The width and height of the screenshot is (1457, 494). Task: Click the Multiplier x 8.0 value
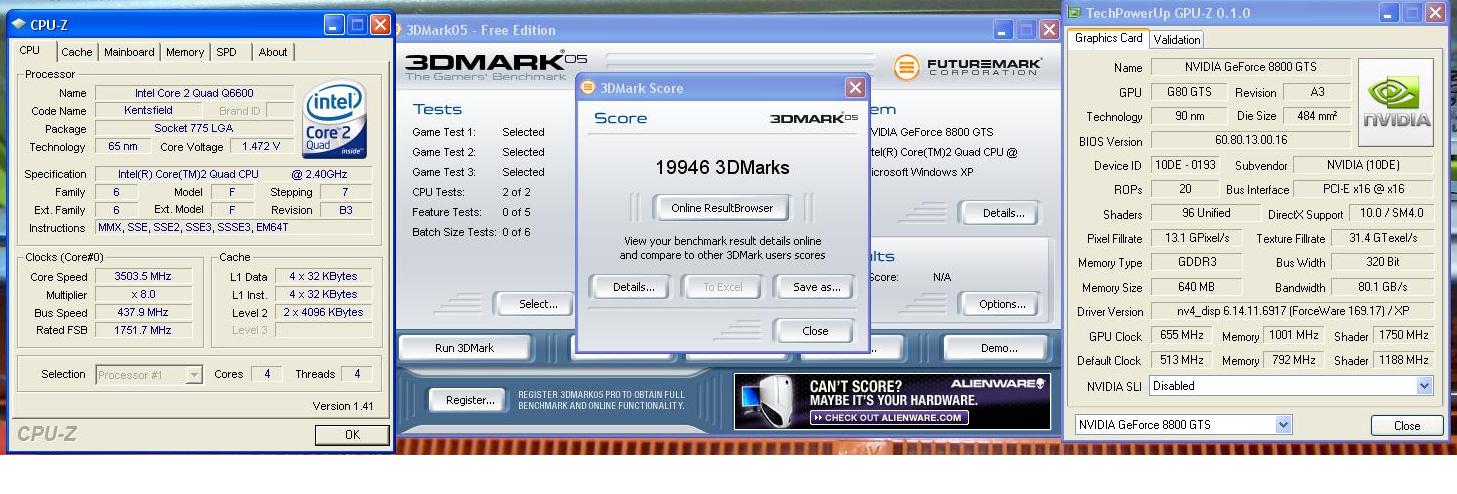point(143,295)
